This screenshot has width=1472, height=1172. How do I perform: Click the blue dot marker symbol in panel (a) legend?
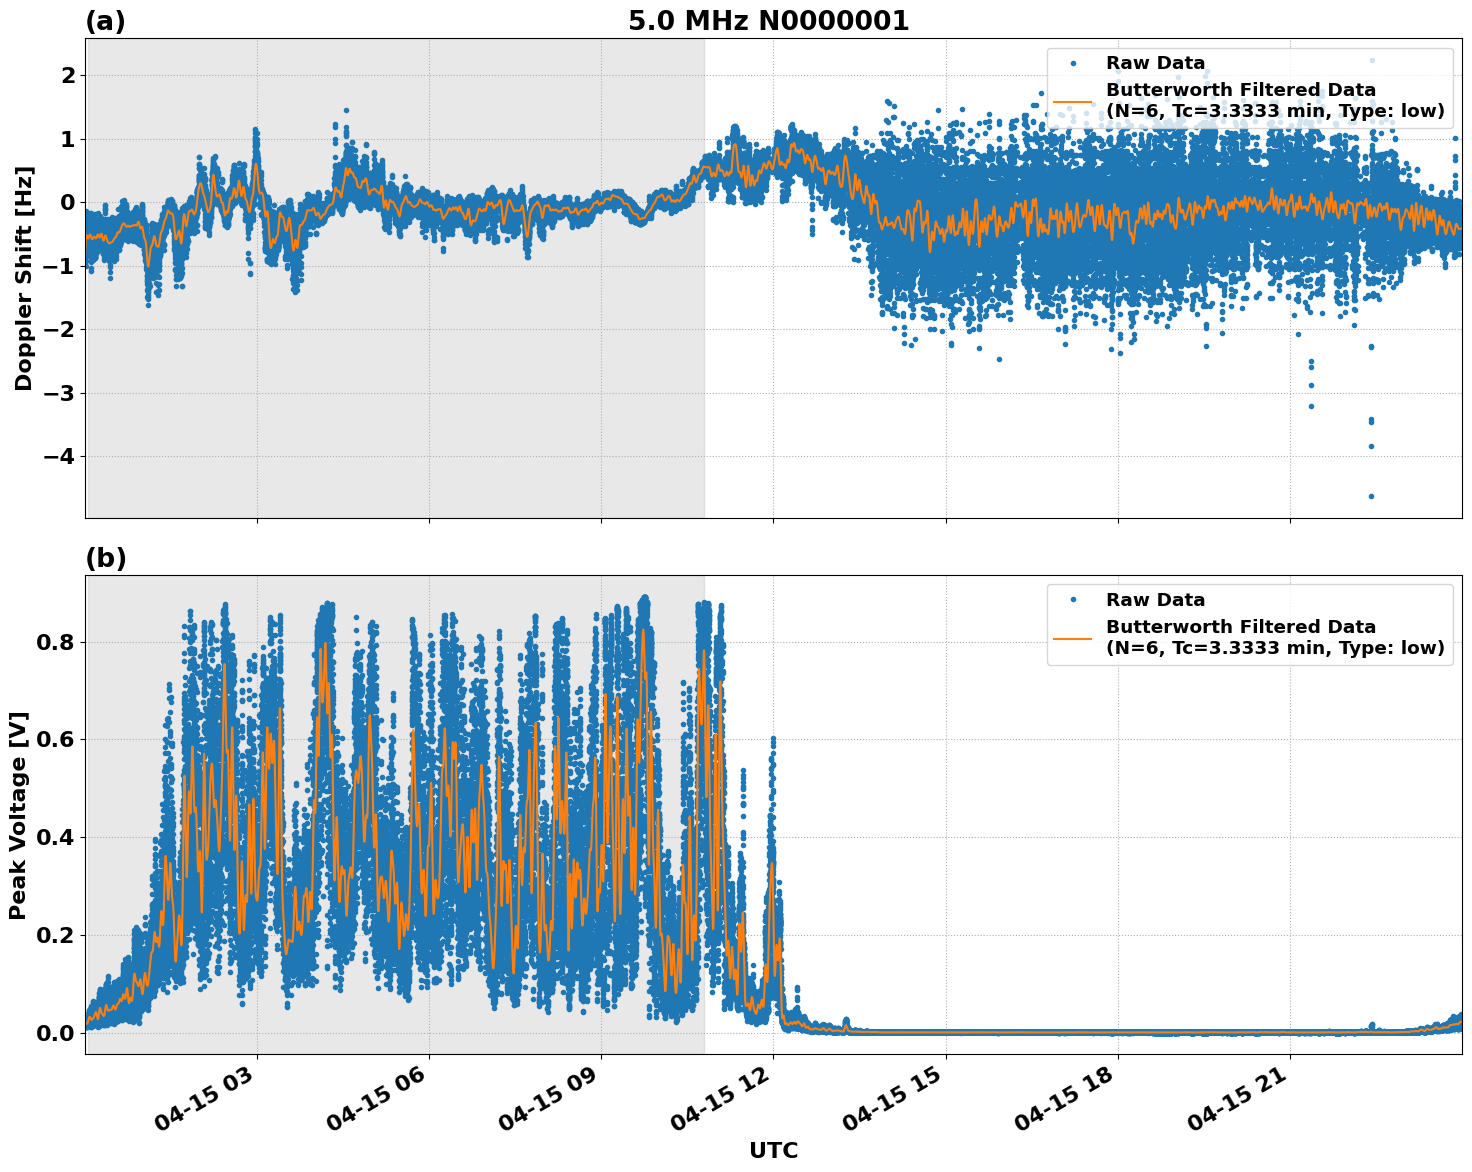coord(1072,62)
